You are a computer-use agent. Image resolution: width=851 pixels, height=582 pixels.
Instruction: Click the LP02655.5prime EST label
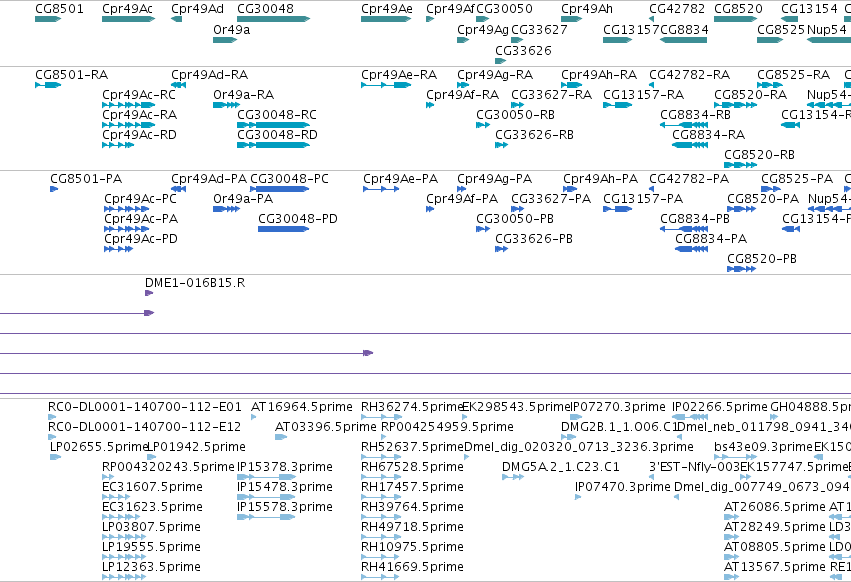point(99,447)
